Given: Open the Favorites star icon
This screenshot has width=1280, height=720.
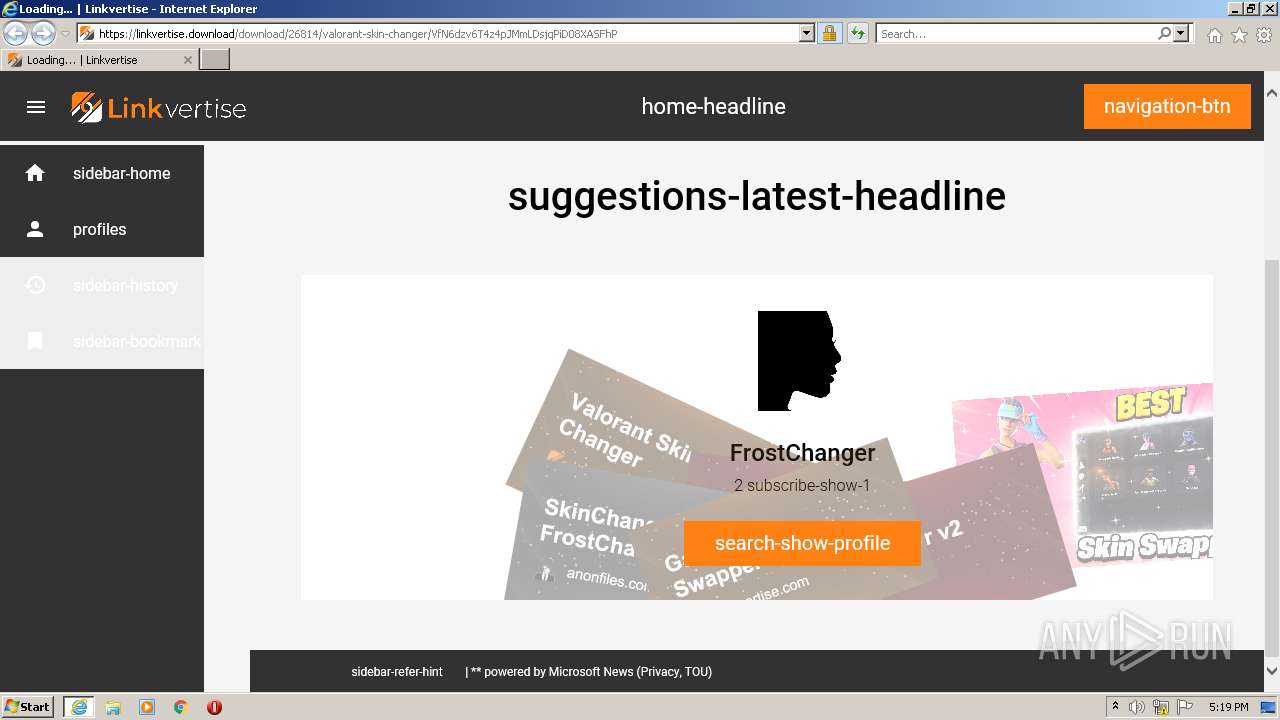Looking at the screenshot, I should coord(1239,35).
